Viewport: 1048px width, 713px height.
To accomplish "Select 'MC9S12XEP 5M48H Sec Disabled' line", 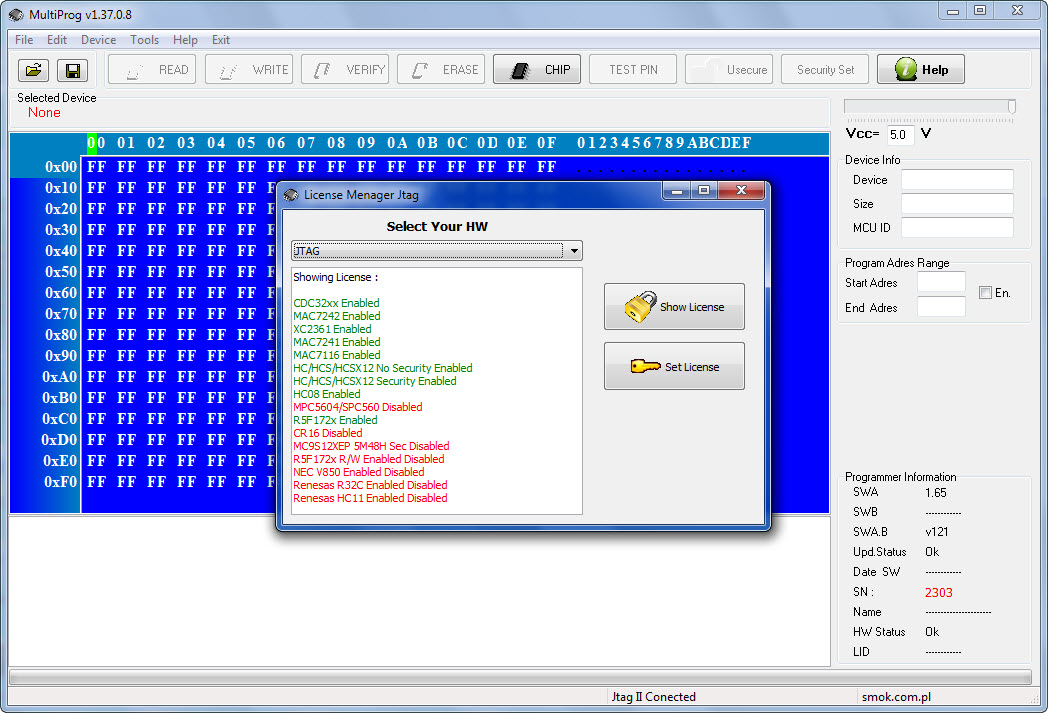I will [372, 446].
